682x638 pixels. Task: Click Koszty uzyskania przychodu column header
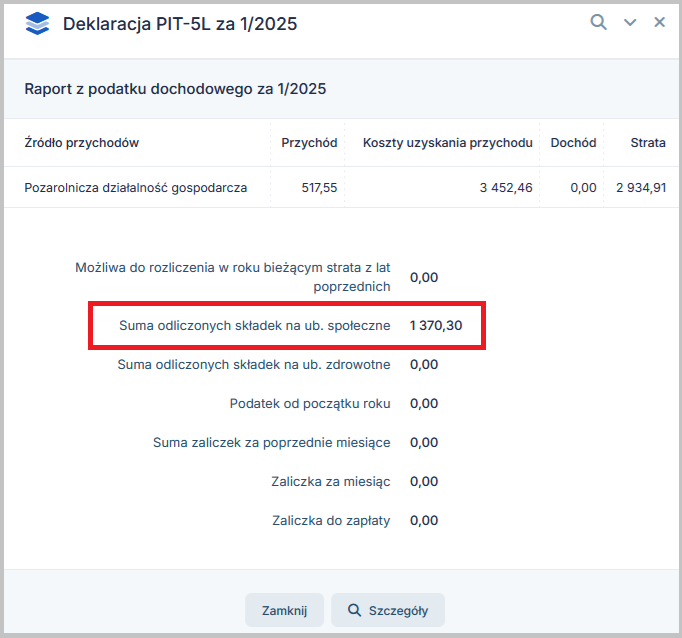[447, 143]
